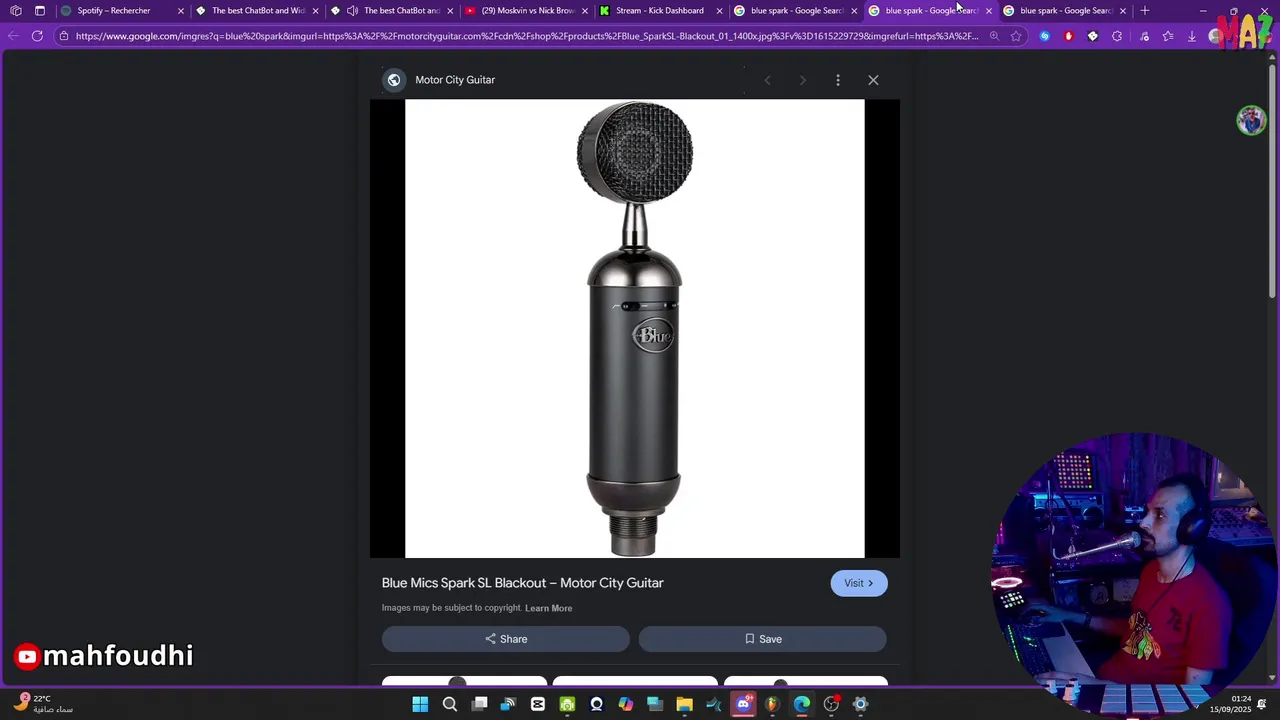Screen dimensions: 1280x720
Task: Open a new browser tab
Action: click(1145, 11)
